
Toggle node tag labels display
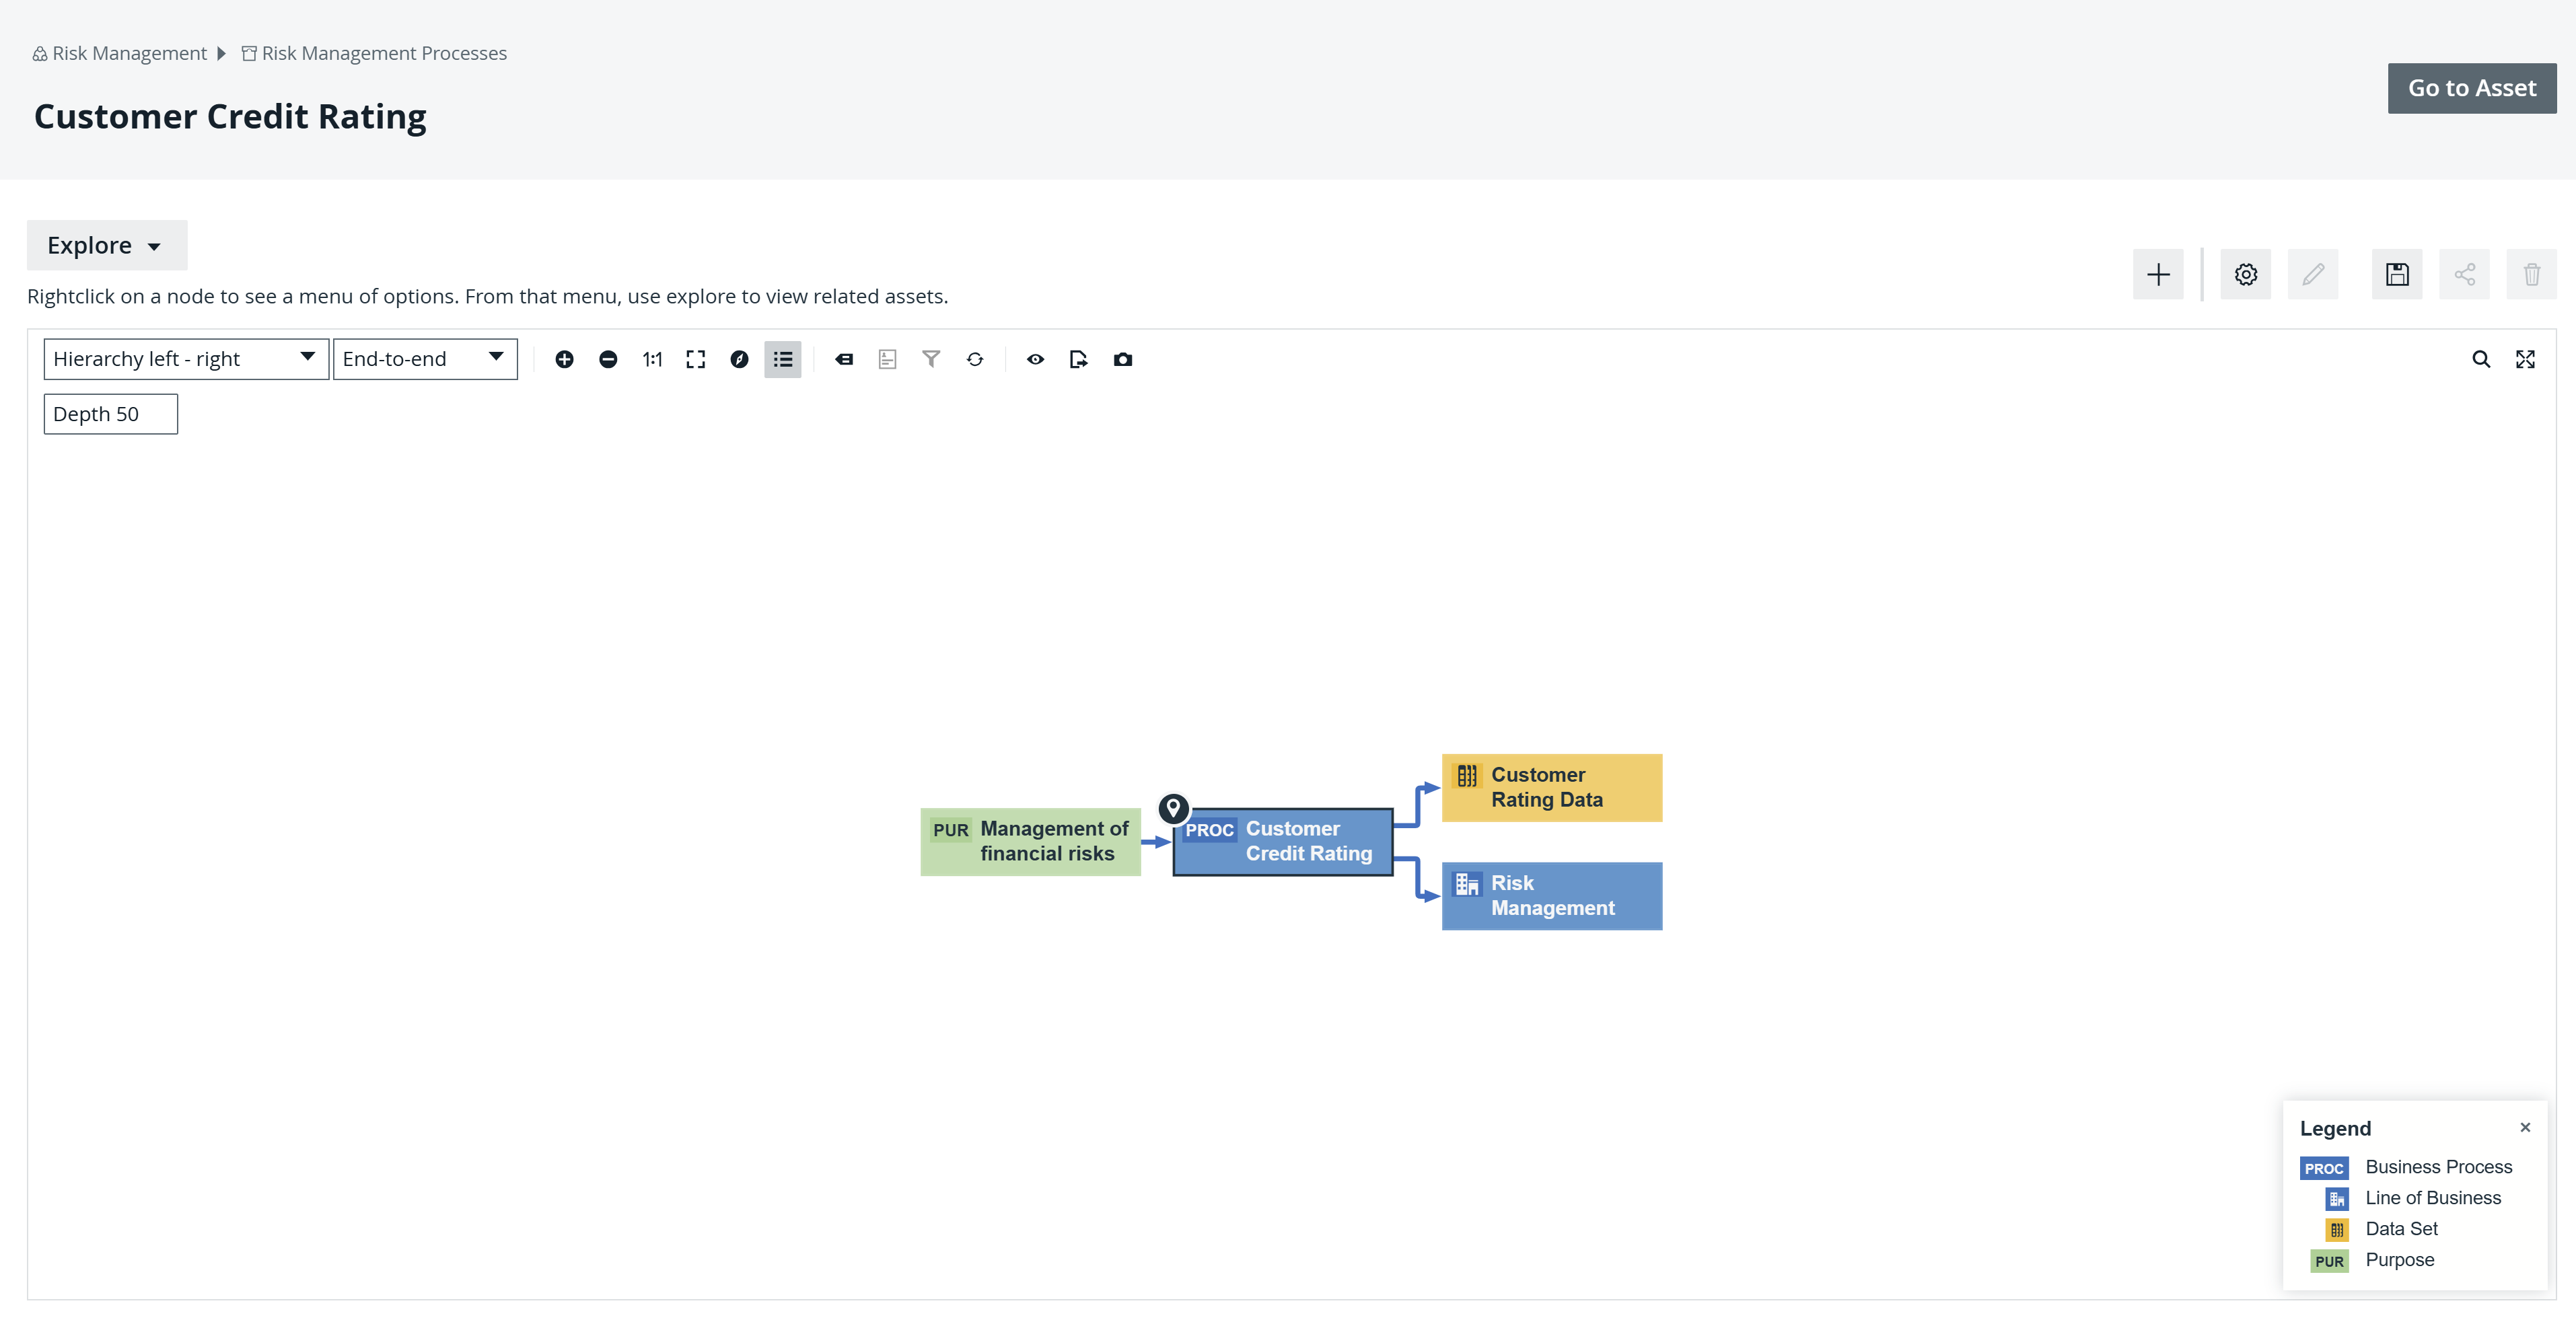844,359
